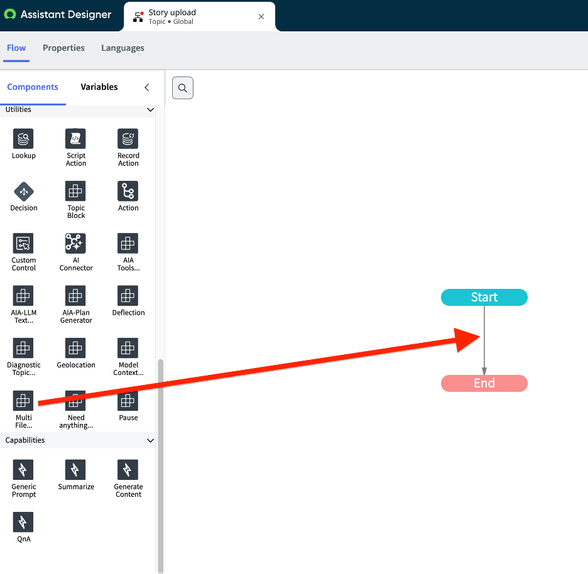Select the Custom Control component

[23, 252]
